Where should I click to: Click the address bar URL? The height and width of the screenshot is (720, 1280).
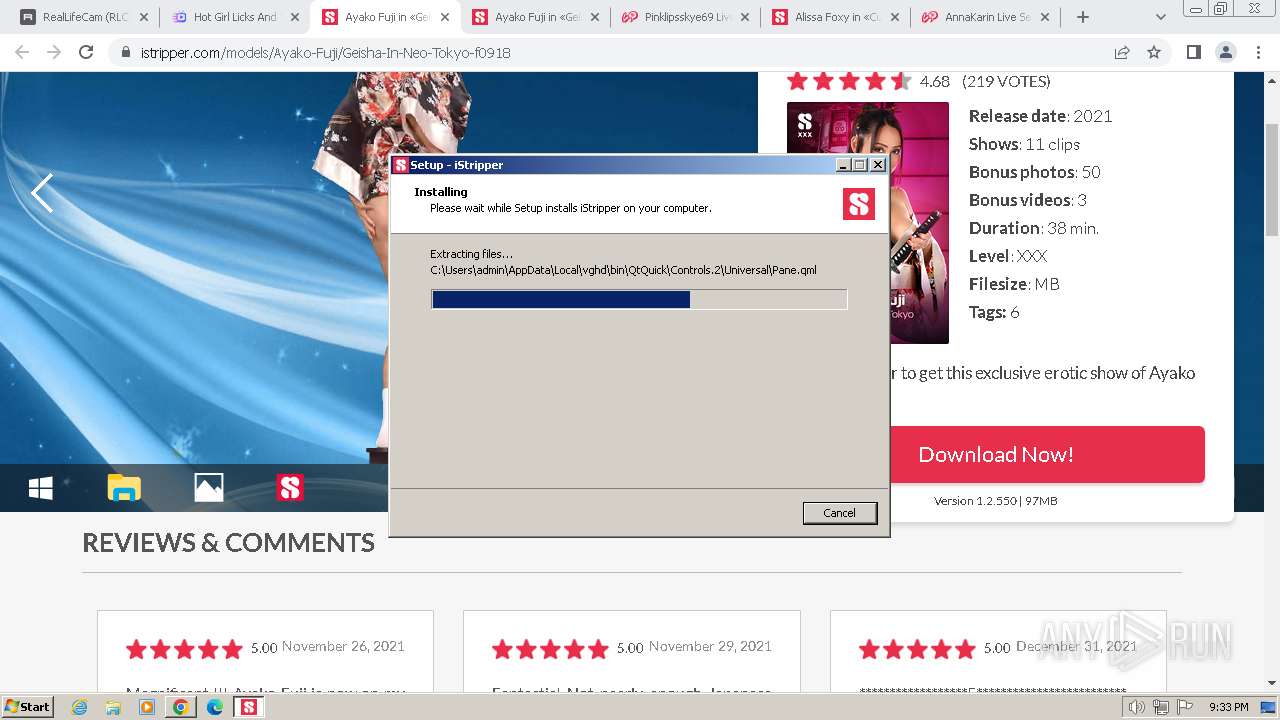click(x=325, y=53)
